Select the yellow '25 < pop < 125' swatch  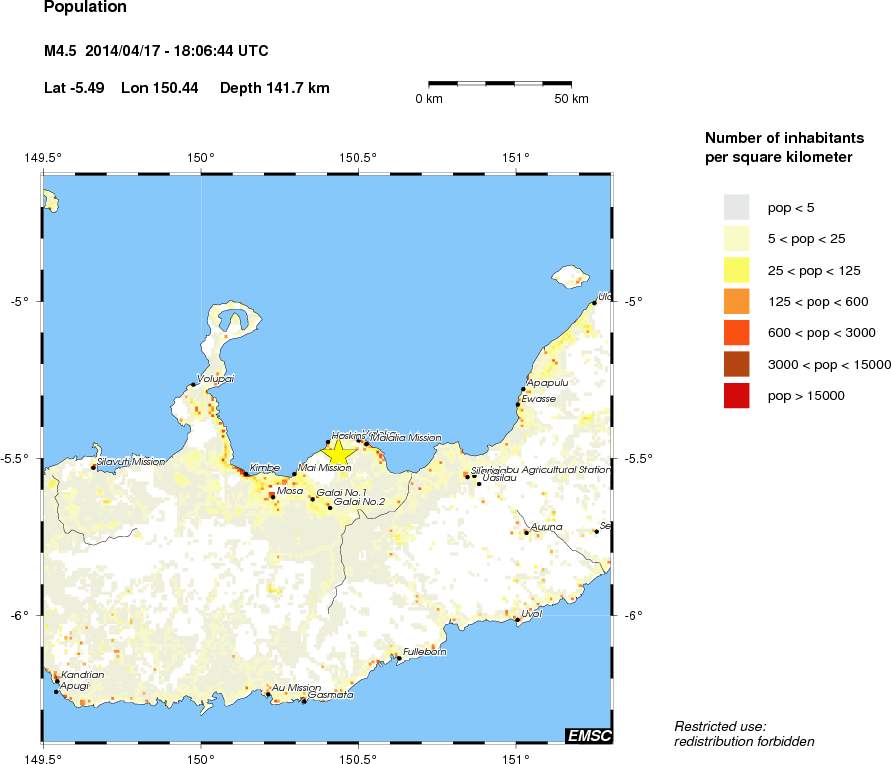point(736,270)
